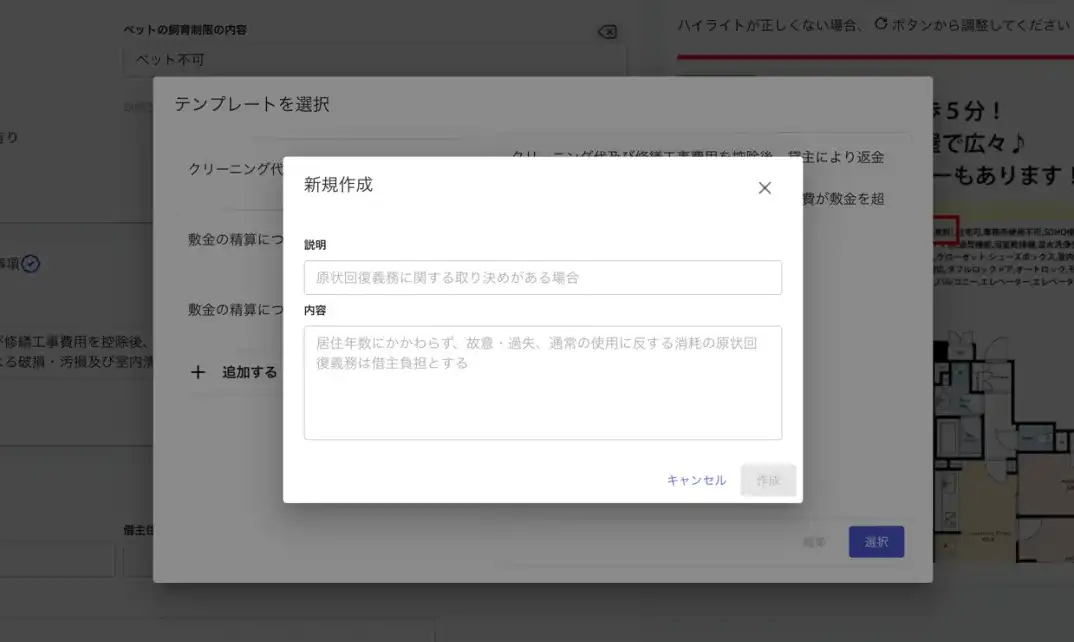This screenshot has height=642, width=1074.
Task: Click the plus icon to create another template
Action: point(200,370)
